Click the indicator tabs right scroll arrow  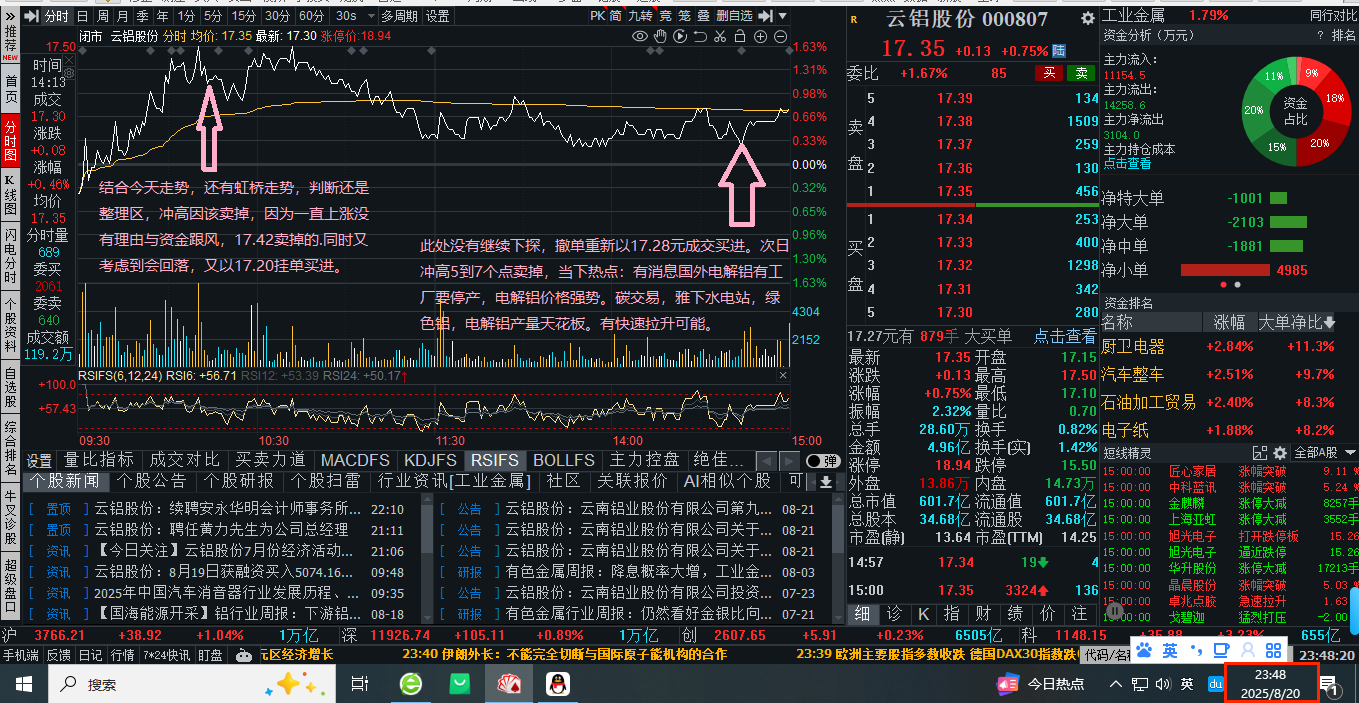[x=787, y=460]
